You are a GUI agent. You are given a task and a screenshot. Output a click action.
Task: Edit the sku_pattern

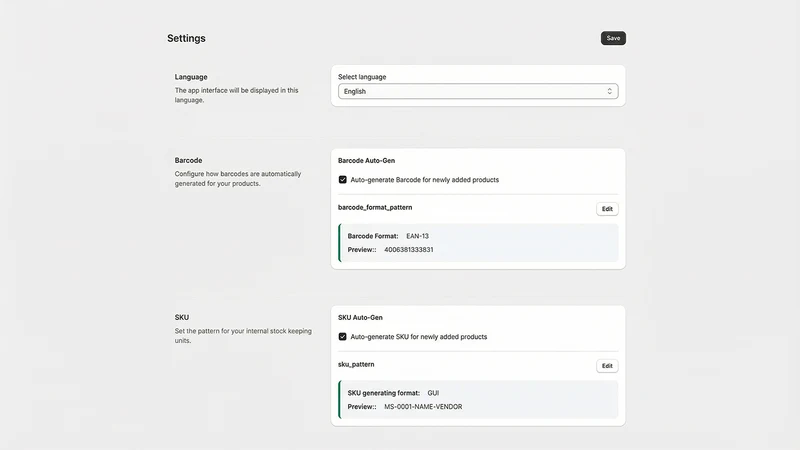coord(607,366)
